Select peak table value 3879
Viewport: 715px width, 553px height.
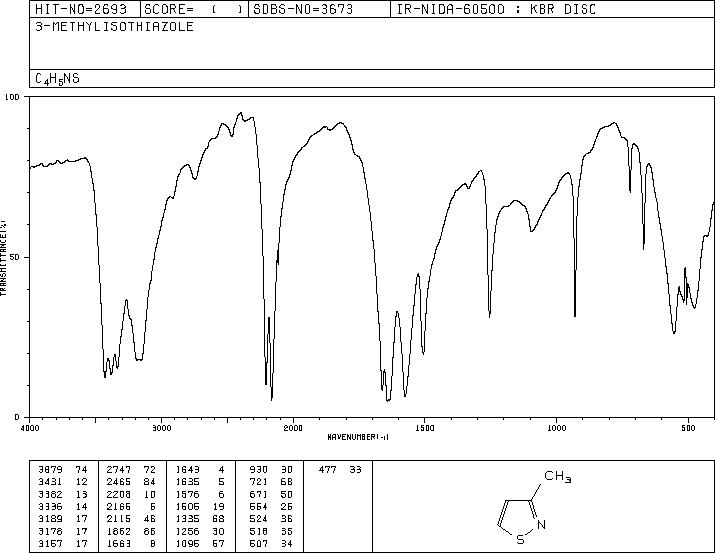[x=50, y=470]
